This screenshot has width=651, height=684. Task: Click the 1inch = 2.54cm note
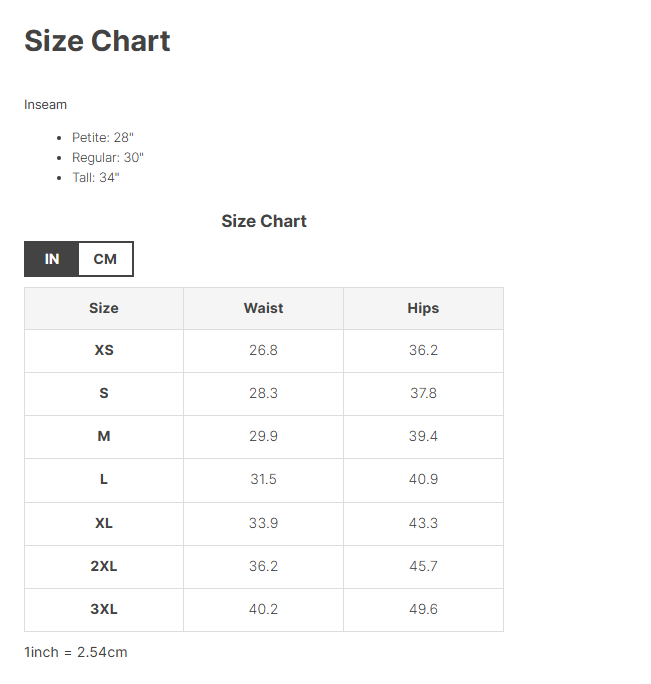(x=76, y=652)
